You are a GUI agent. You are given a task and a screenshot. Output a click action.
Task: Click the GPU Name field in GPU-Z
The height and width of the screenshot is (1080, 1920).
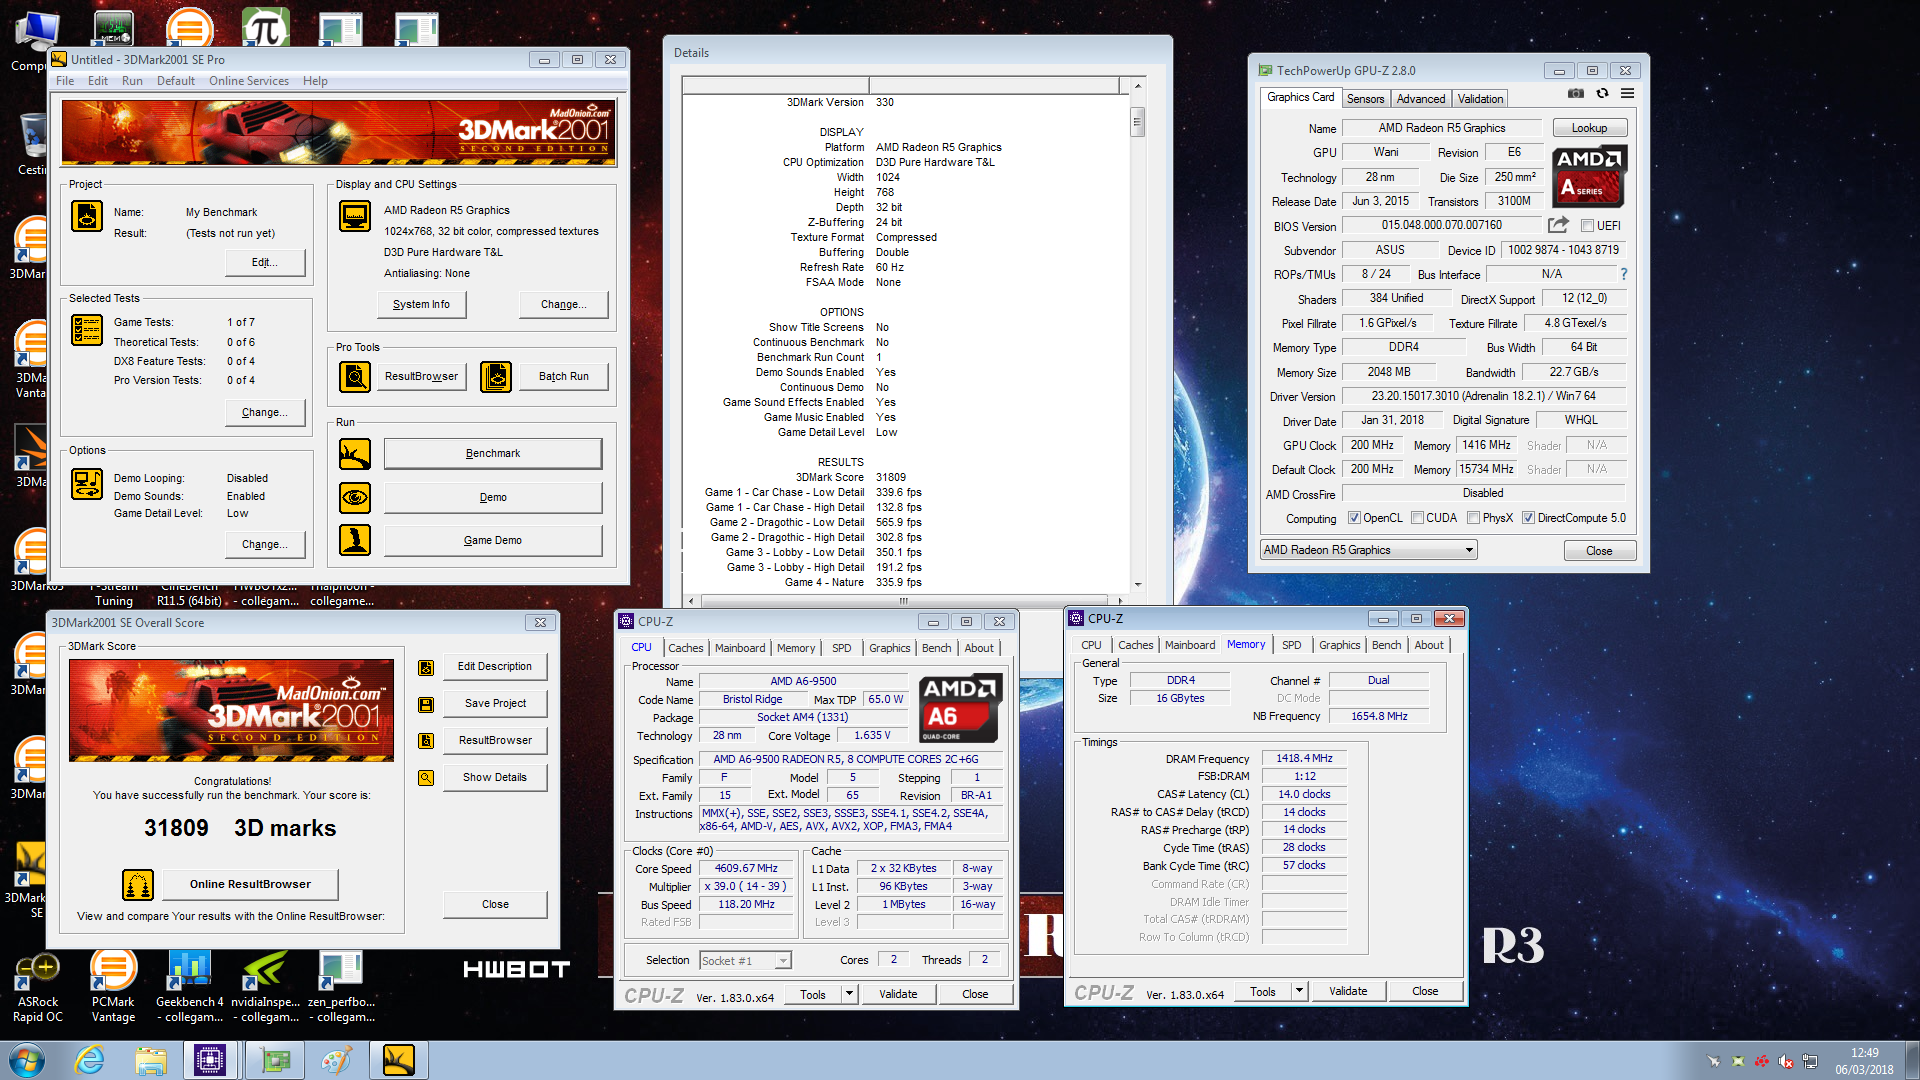tap(1441, 128)
